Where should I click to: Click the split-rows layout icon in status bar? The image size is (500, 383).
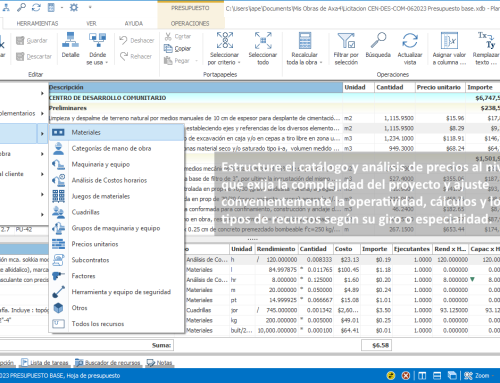437,376
